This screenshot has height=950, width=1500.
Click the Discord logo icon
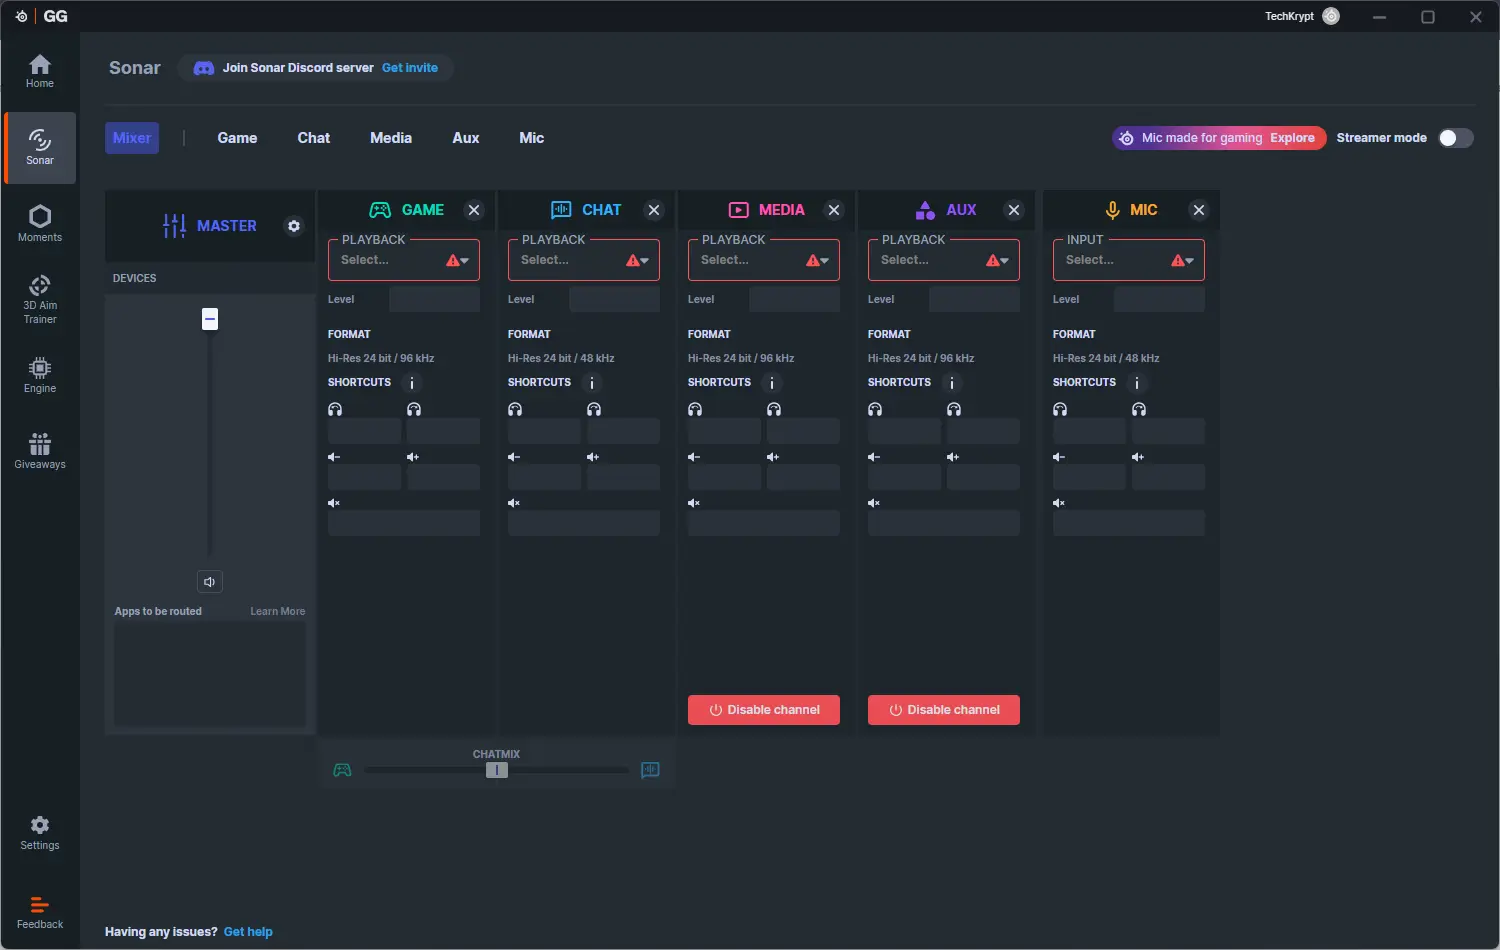point(203,68)
